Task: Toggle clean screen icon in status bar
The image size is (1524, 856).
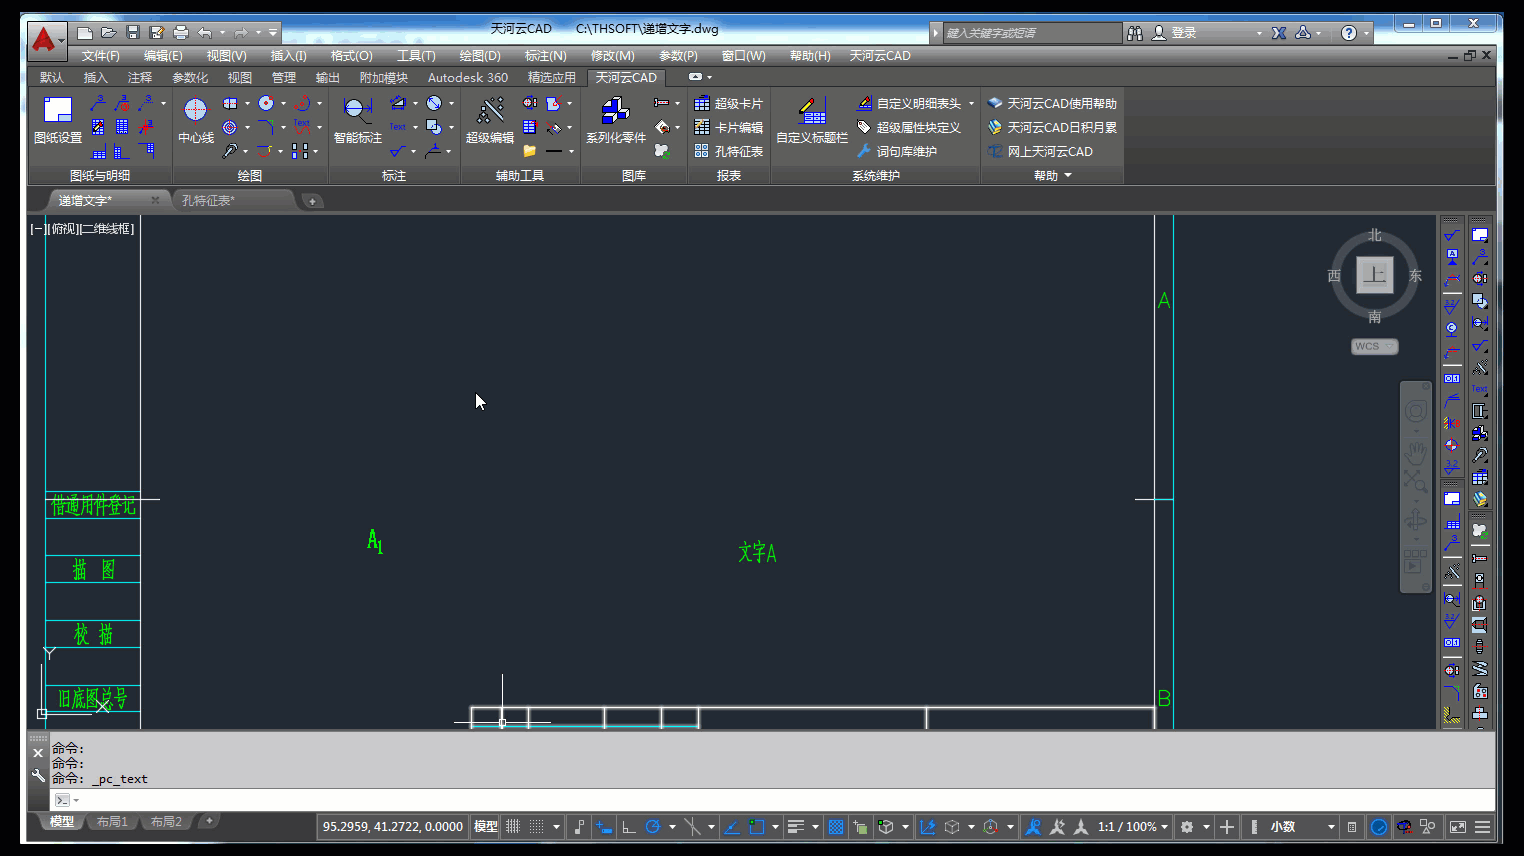Action: [x=1458, y=827]
